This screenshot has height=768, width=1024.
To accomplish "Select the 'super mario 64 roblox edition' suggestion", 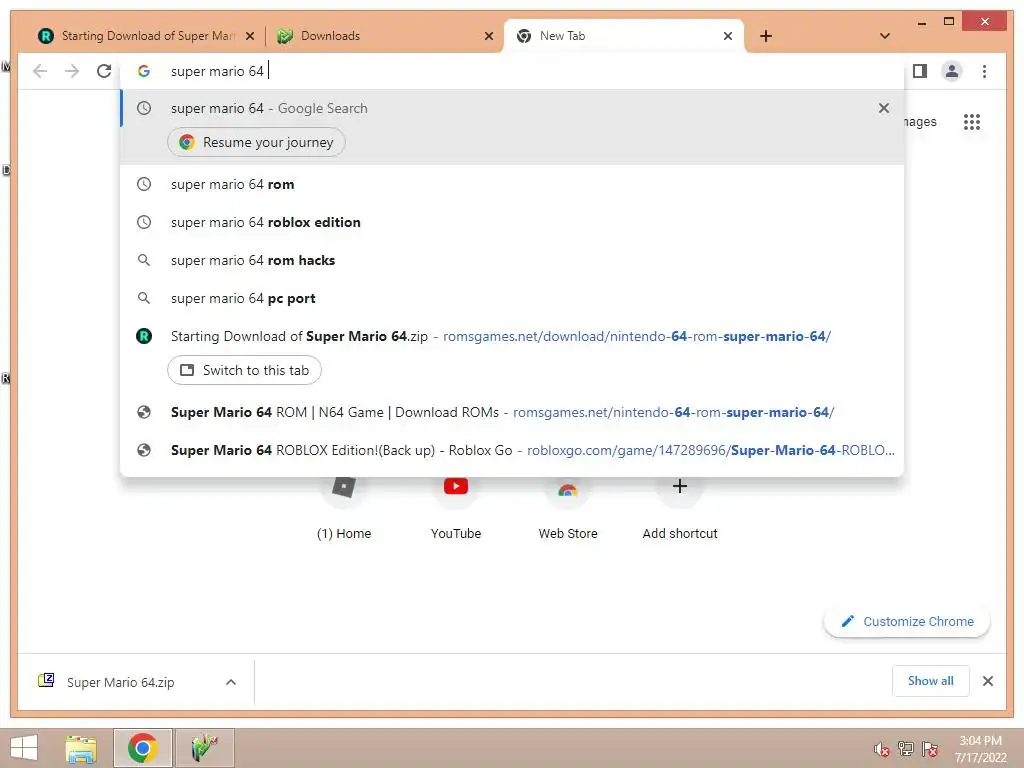I will click(x=512, y=222).
